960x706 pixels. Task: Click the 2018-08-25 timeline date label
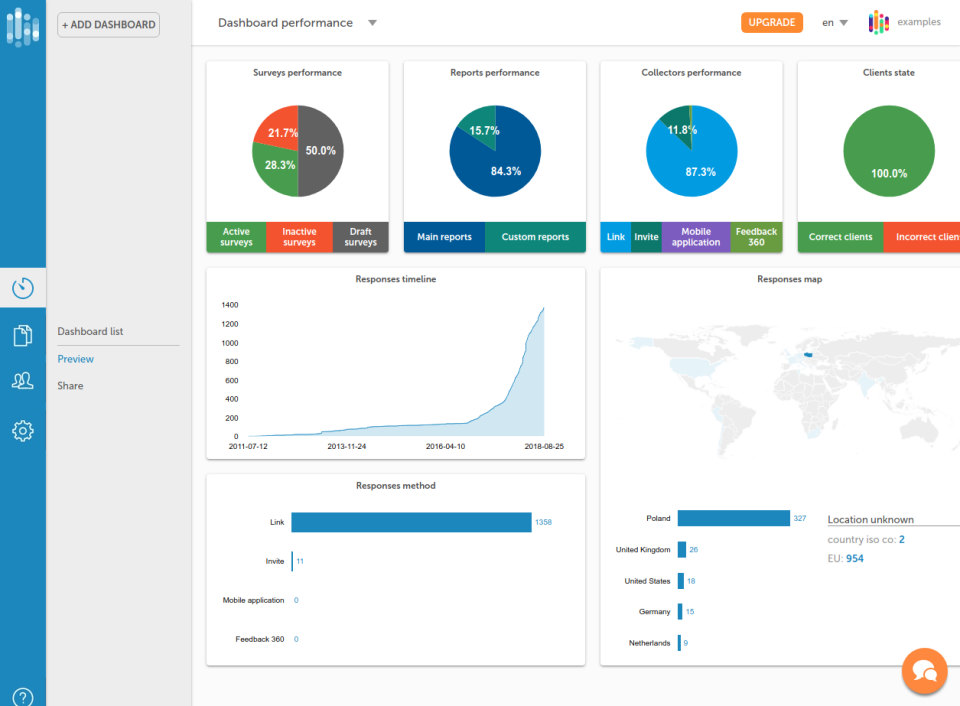pyautogui.click(x=544, y=446)
